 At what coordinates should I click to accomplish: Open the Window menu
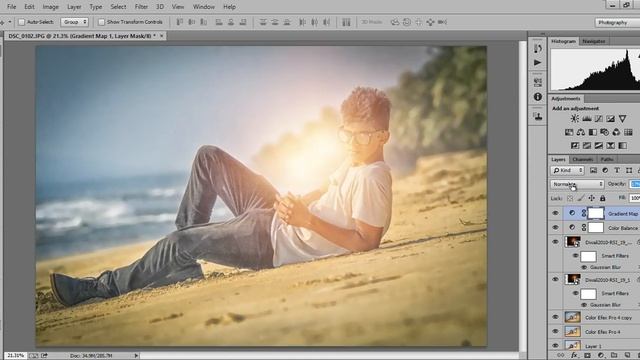pyautogui.click(x=204, y=7)
